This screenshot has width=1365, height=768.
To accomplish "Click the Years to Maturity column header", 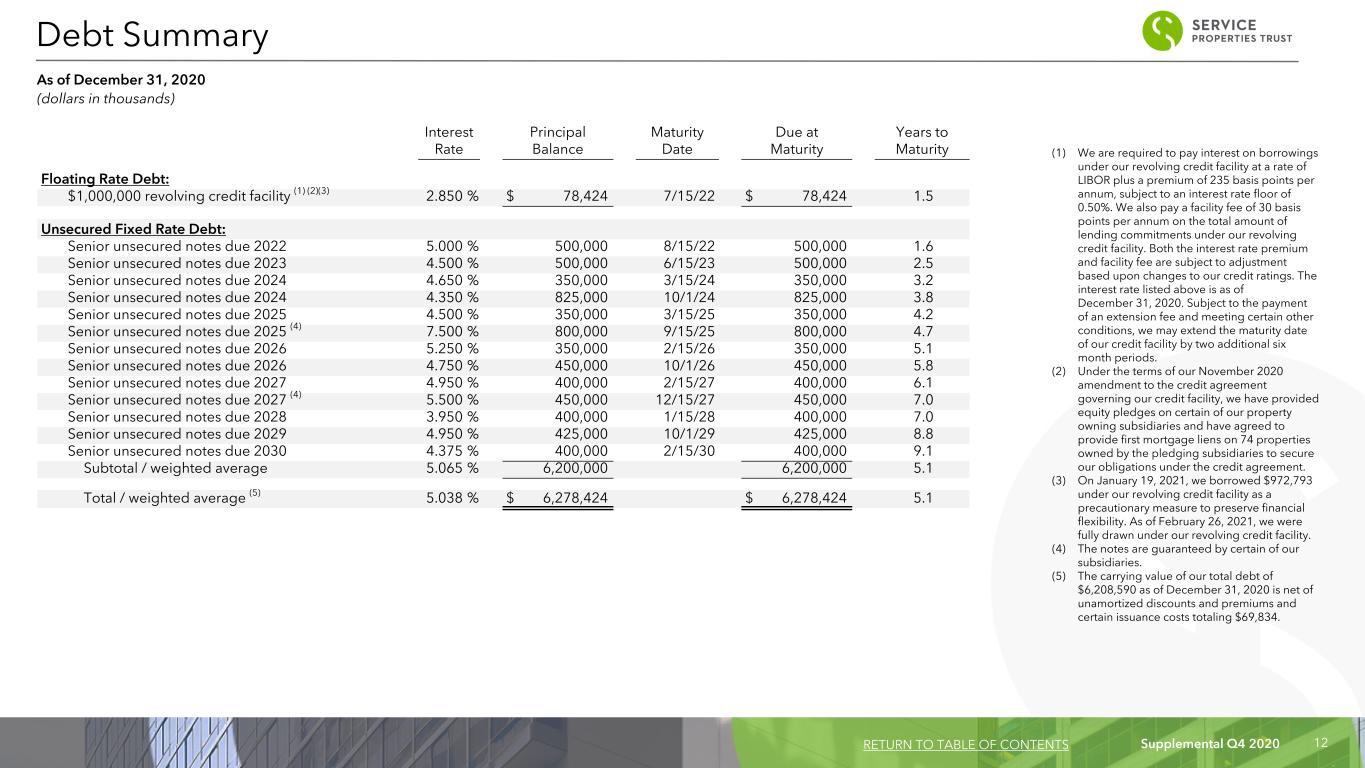I will coord(922,141).
